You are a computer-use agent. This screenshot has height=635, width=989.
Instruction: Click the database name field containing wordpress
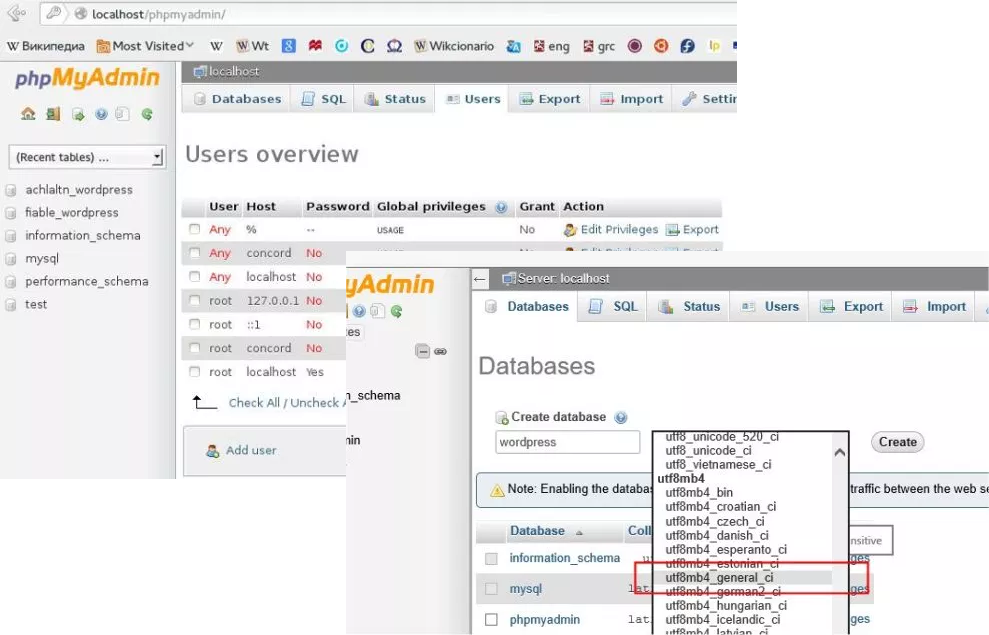567,442
